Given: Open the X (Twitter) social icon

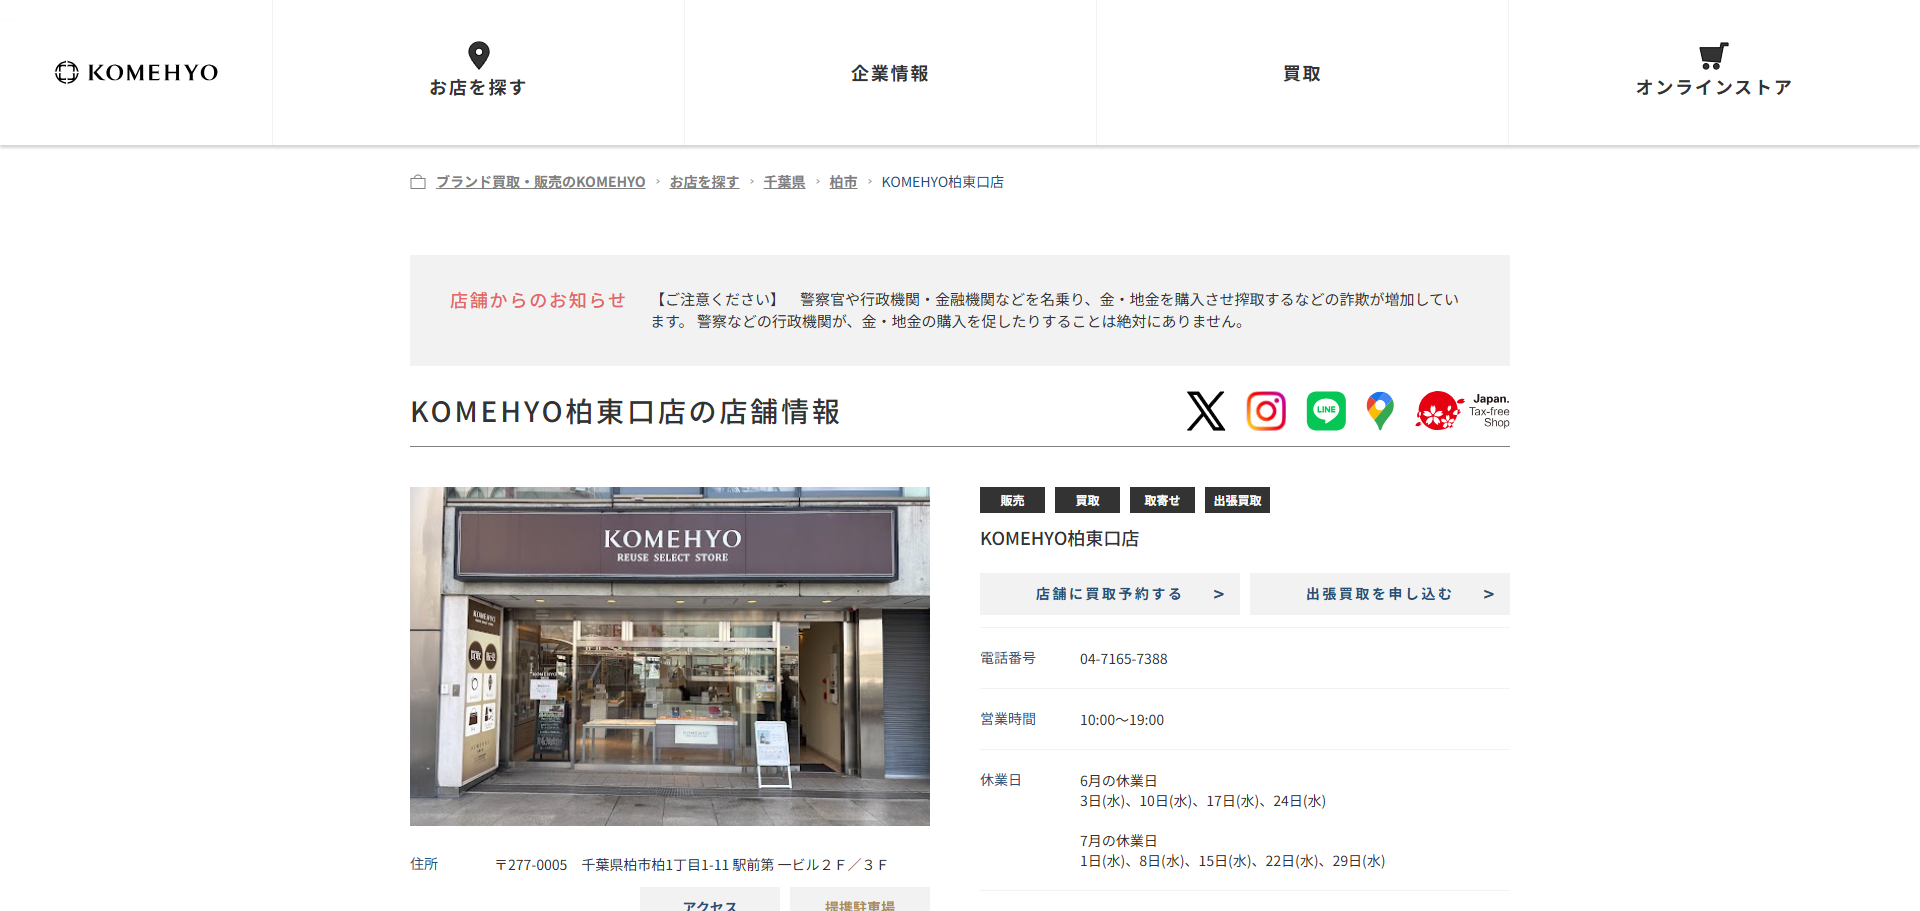Looking at the screenshot, I should click(x=1206, y=411).
